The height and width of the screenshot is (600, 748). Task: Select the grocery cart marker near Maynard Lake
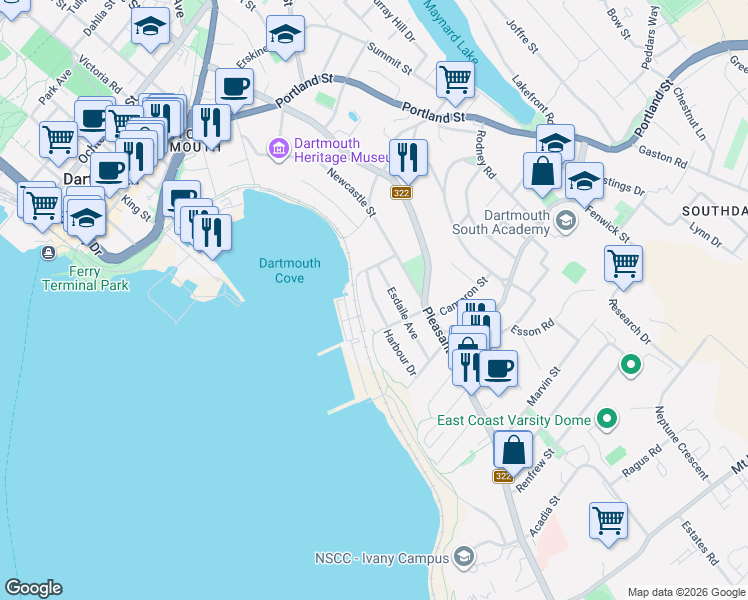(455, 82)
